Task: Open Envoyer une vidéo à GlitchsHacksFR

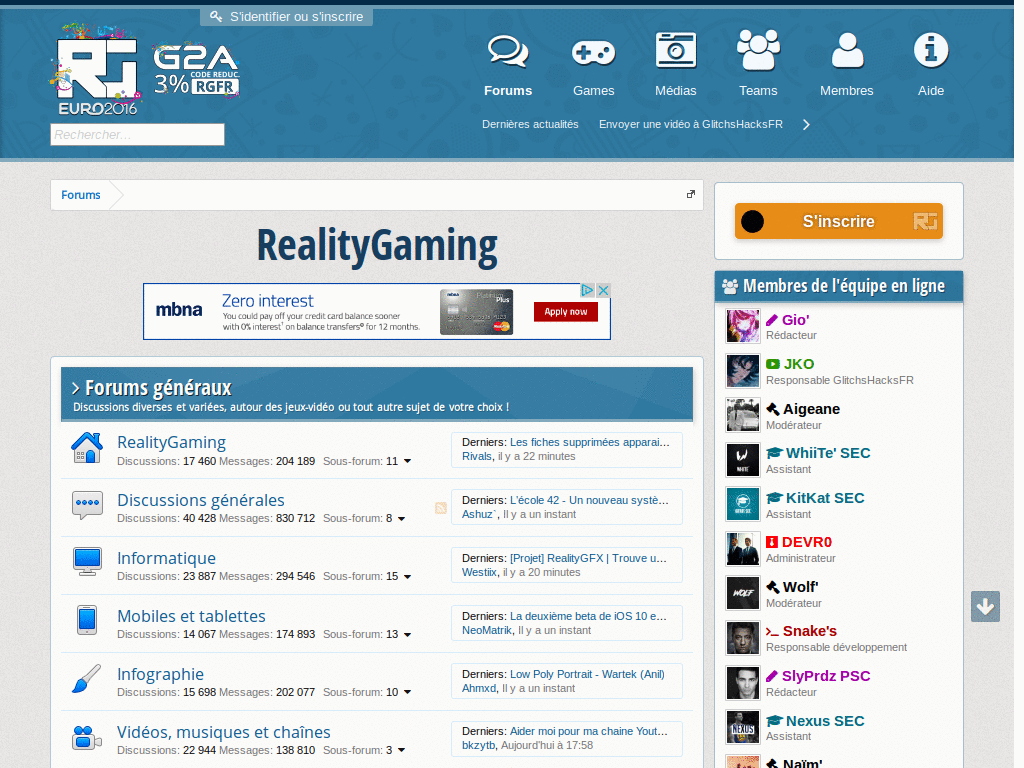Action: (691, 124)
